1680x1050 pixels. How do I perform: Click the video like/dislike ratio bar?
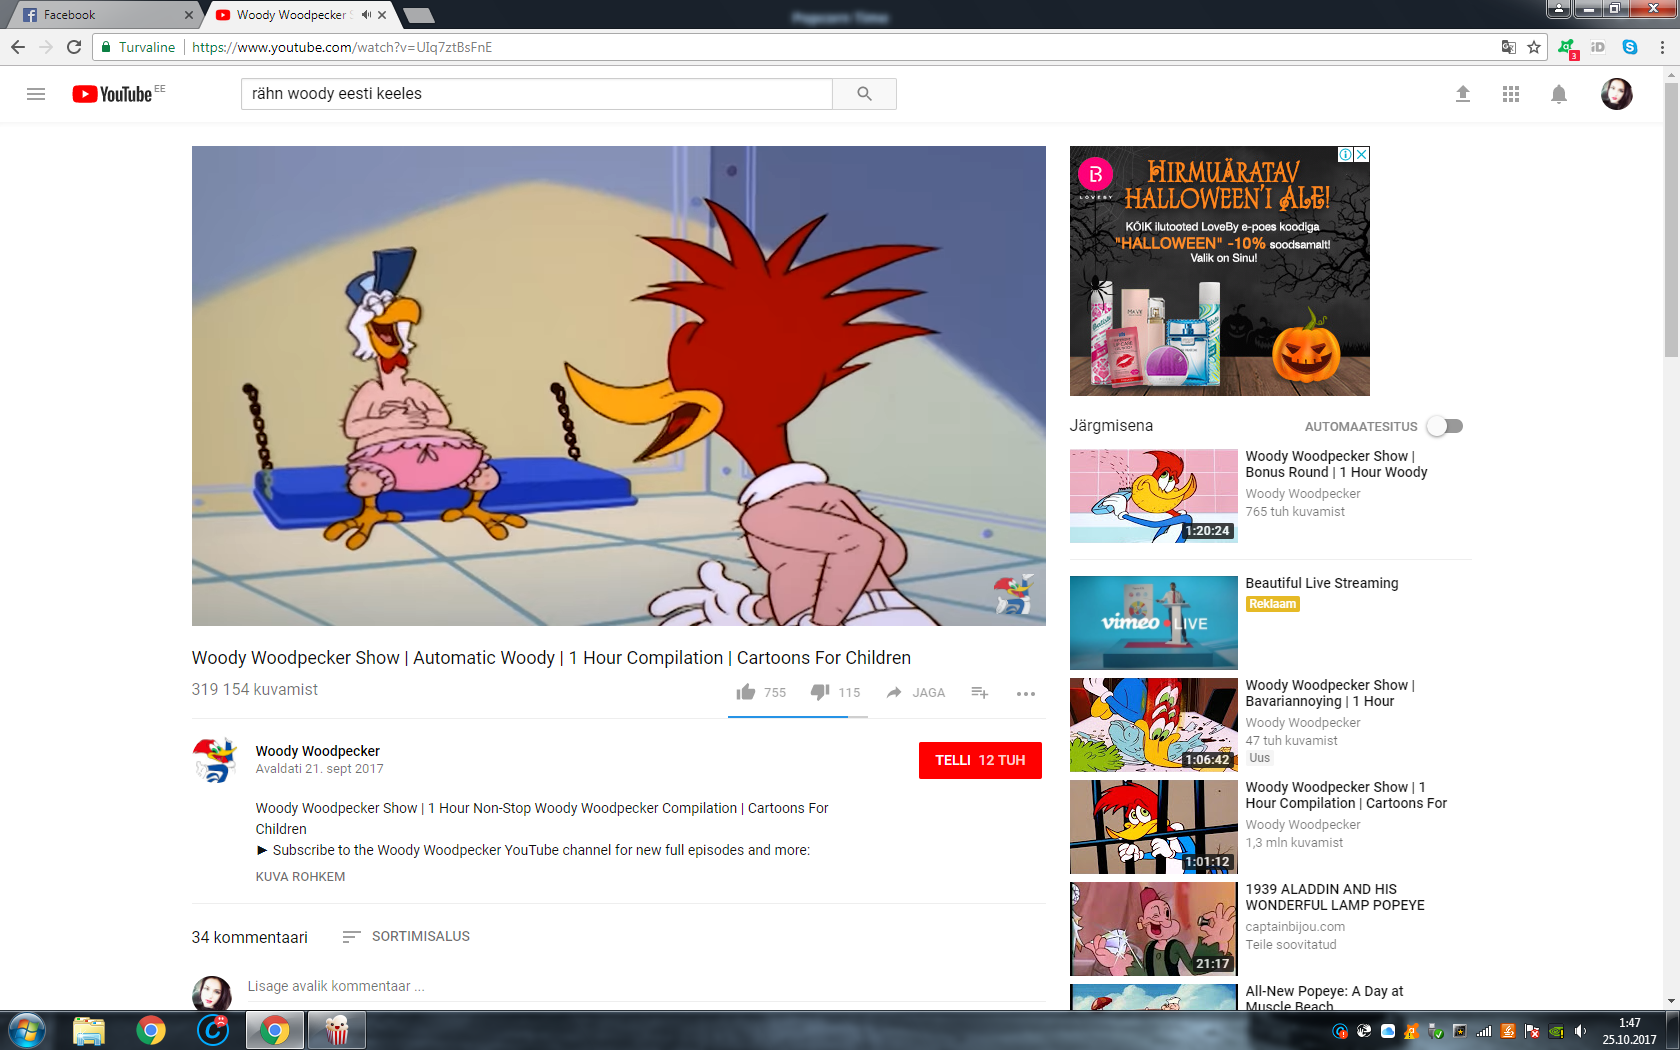point(798,717)
